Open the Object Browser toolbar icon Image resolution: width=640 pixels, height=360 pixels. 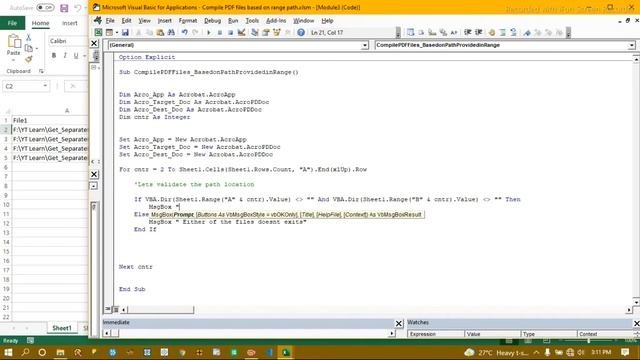277,32
